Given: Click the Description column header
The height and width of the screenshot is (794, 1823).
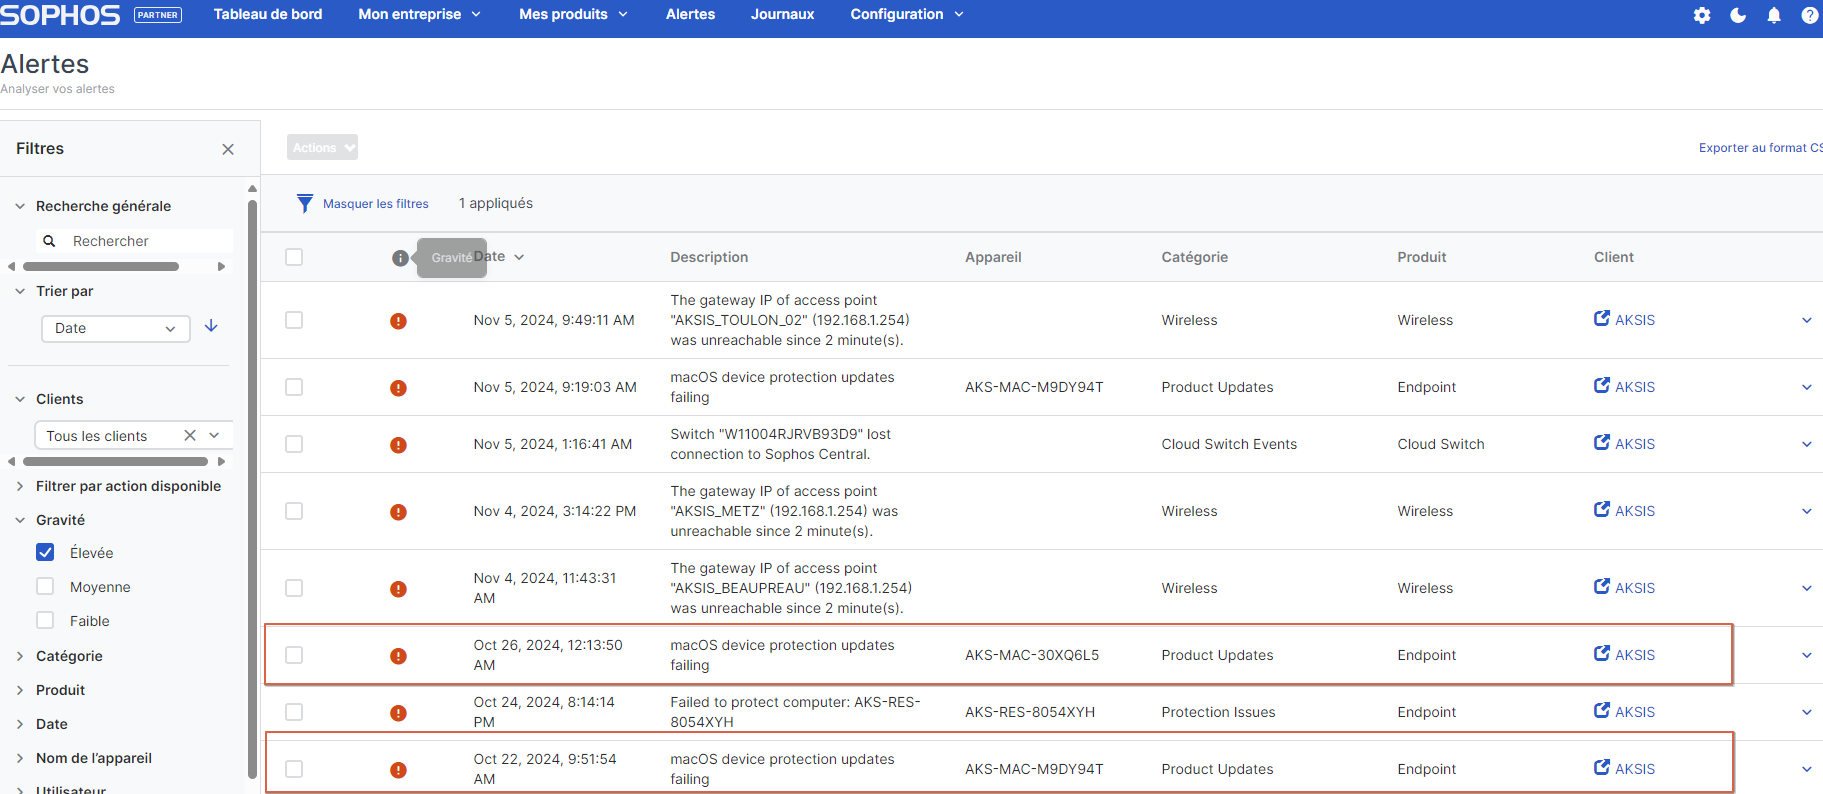Looking at the screenshot, I should pos(709,257).
